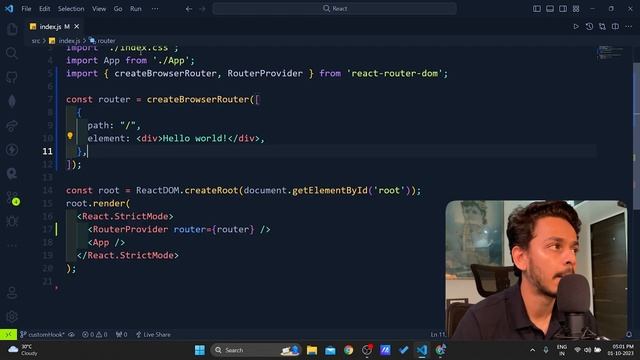Open timeline history icon in editor toolbar
Screen dimensions: 640x360
click(x=589, y=27)
